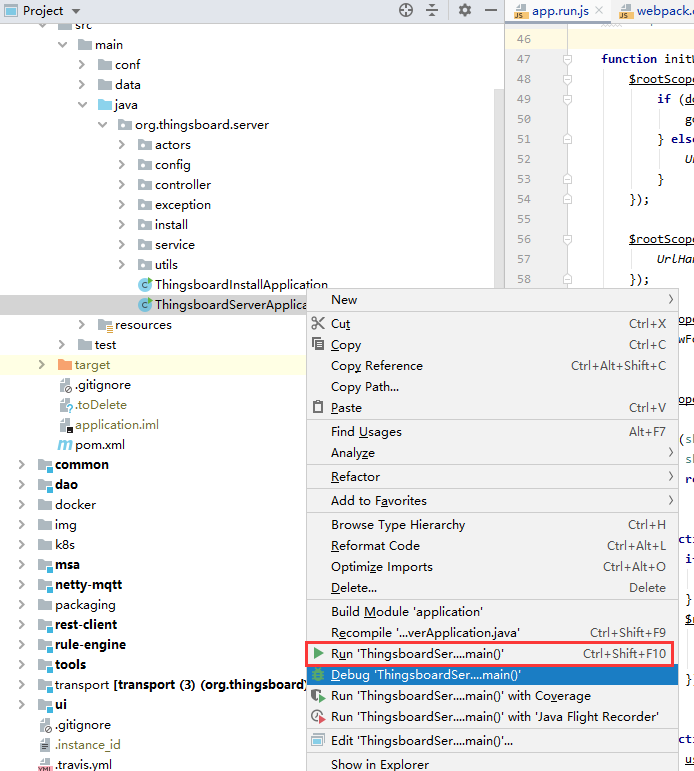This screenshot has width=694, height=771.
Task: Select the utils package
Action: pyautogui.click(x=166, y=265)
